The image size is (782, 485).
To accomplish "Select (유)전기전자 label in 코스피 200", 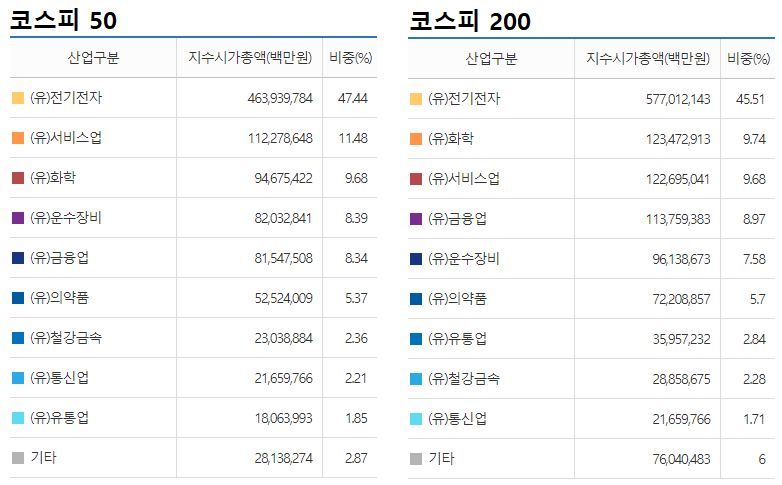I will [464, 99].
